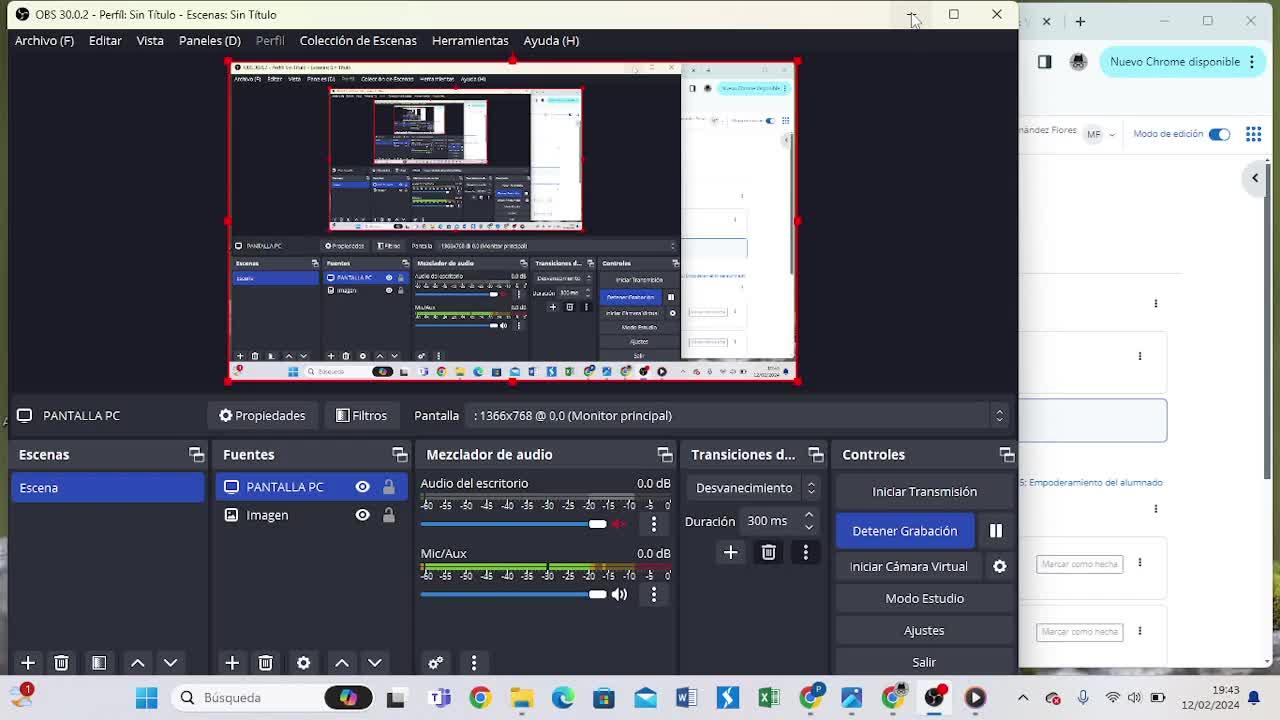This screenshot has width=1280, height=720.
Task: Pause the recording with the pause icon
Action: pyautogui.click(x=995, y=531)
